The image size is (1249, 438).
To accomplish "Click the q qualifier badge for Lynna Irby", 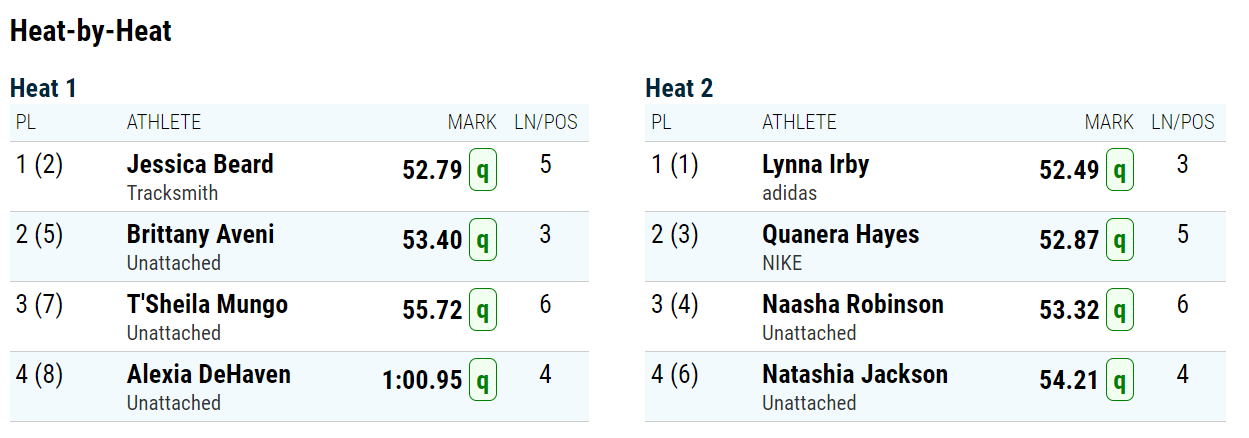I will pyautogui.click(x=1120, y=170).
